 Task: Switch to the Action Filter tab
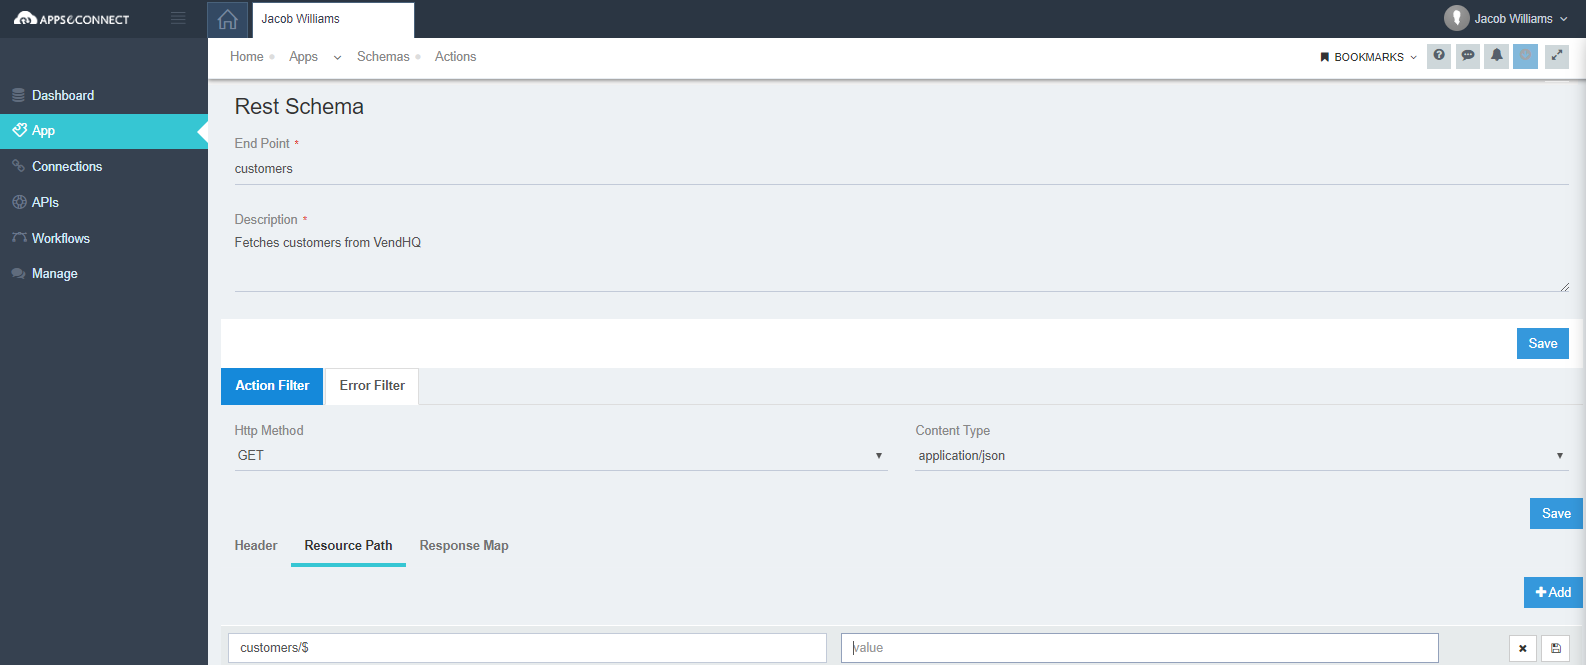point(272,386)
